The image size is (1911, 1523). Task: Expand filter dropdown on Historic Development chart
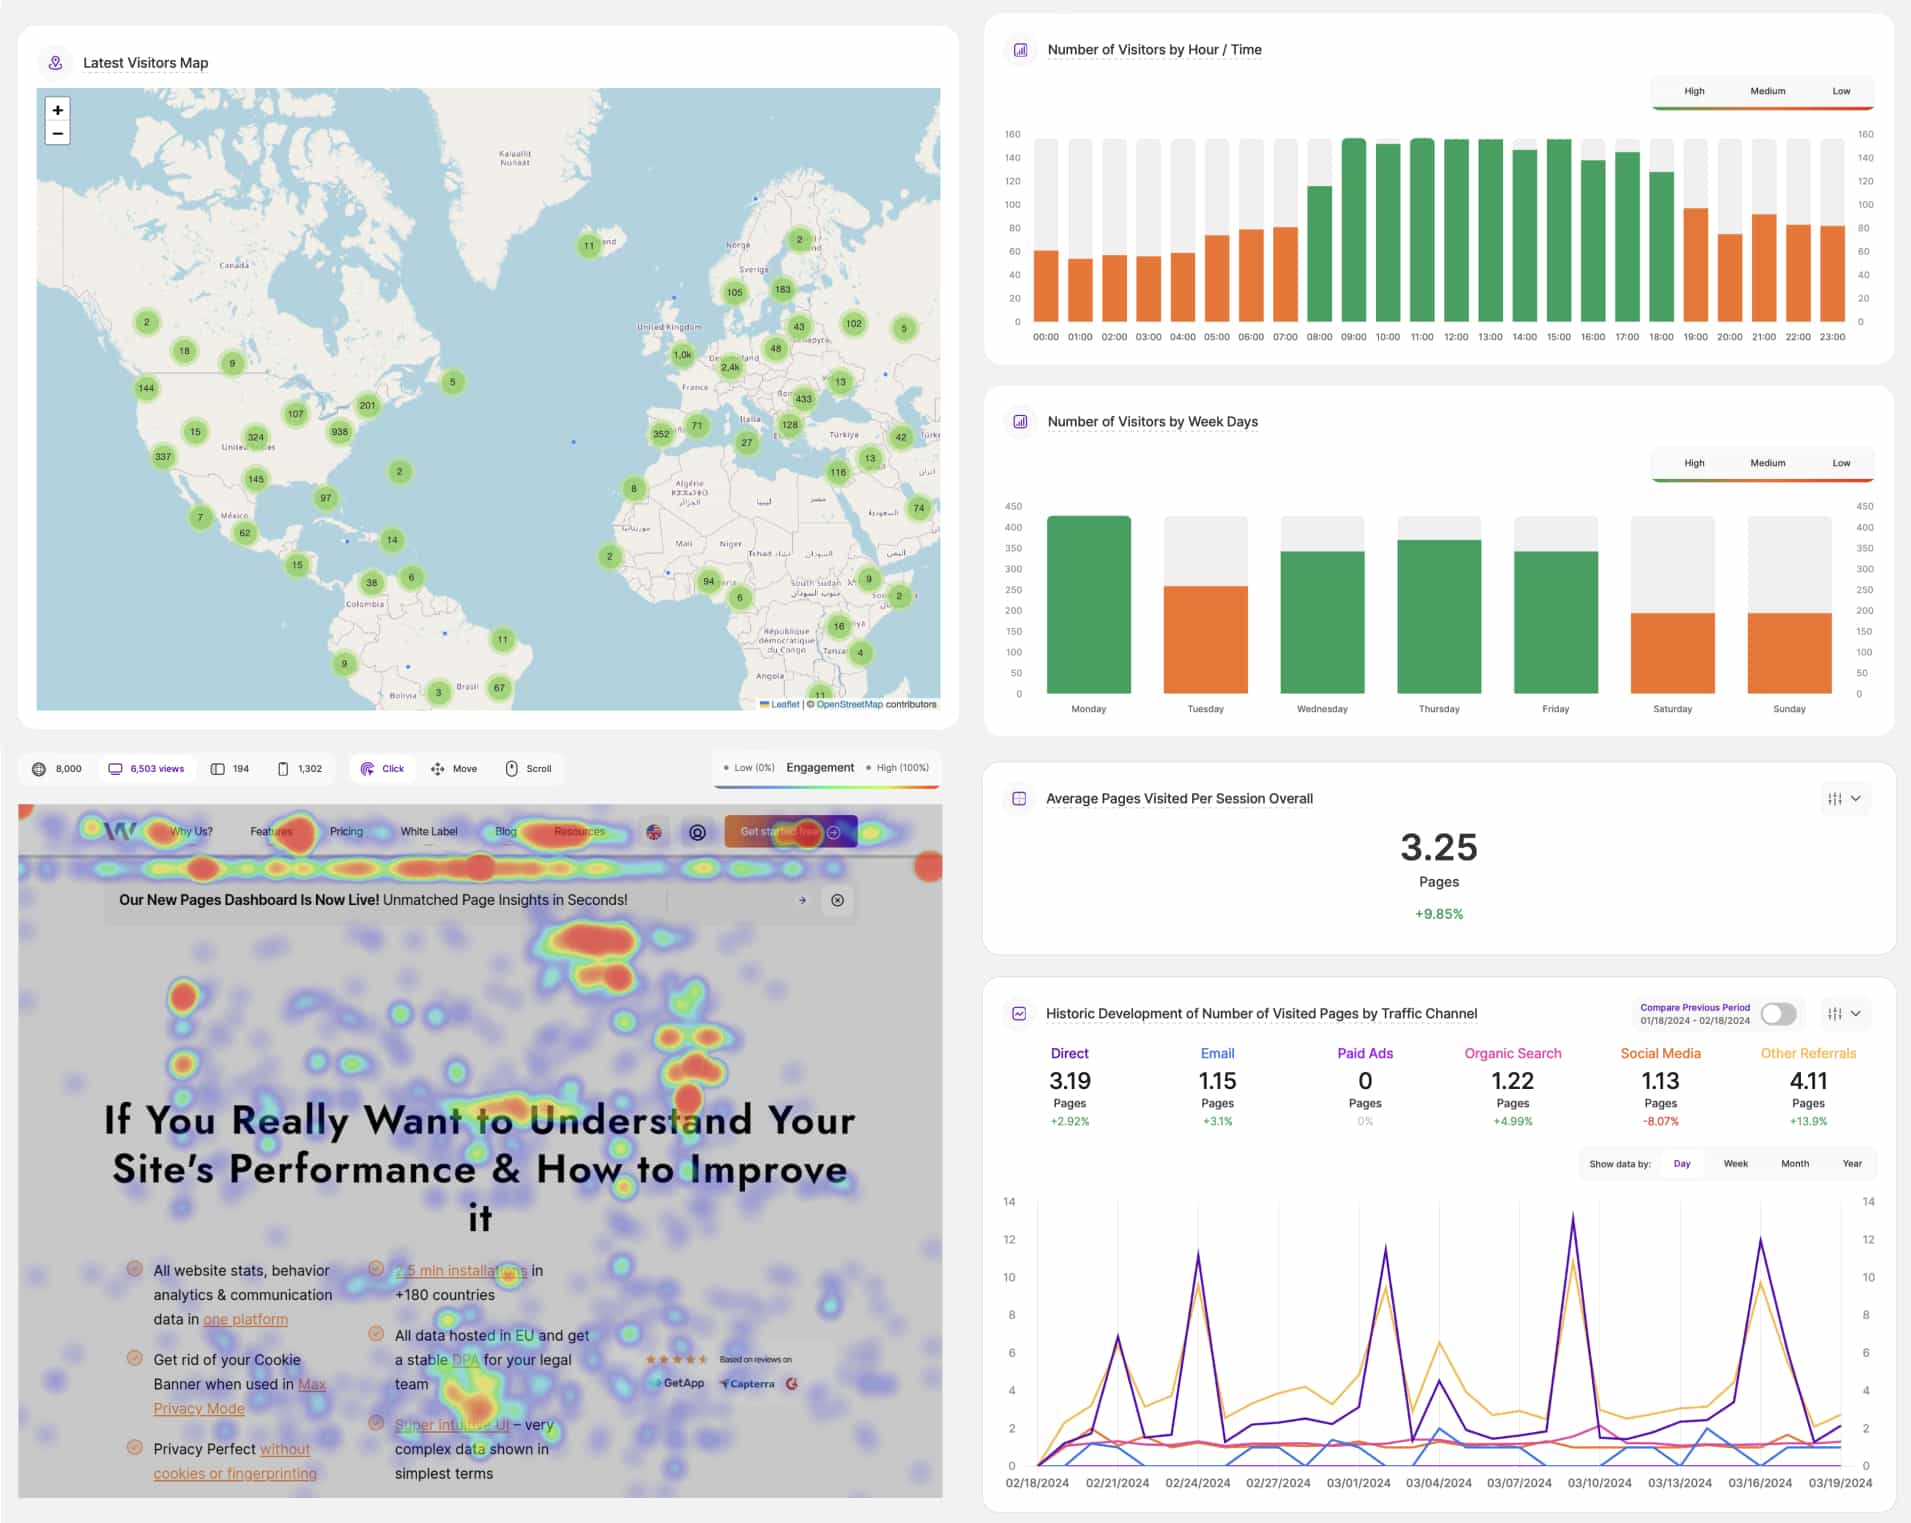click(x=1844, y=1014)
